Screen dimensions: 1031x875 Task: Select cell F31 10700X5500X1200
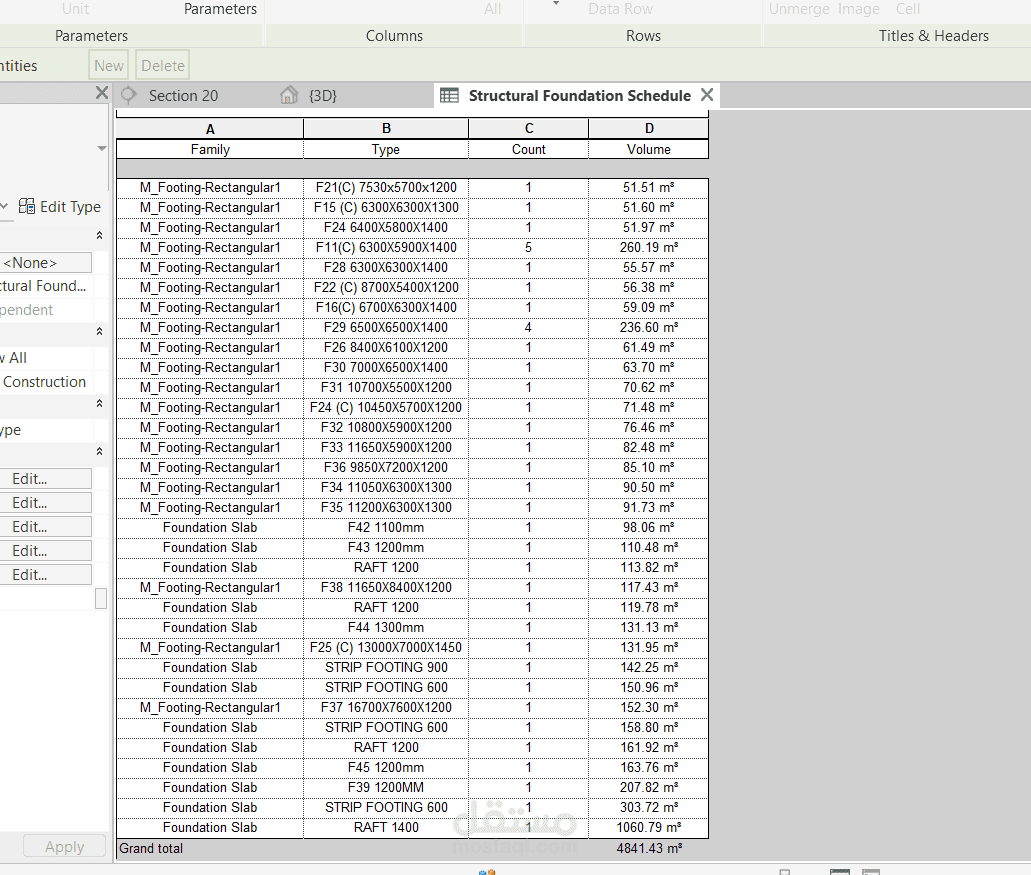(386, 388)
